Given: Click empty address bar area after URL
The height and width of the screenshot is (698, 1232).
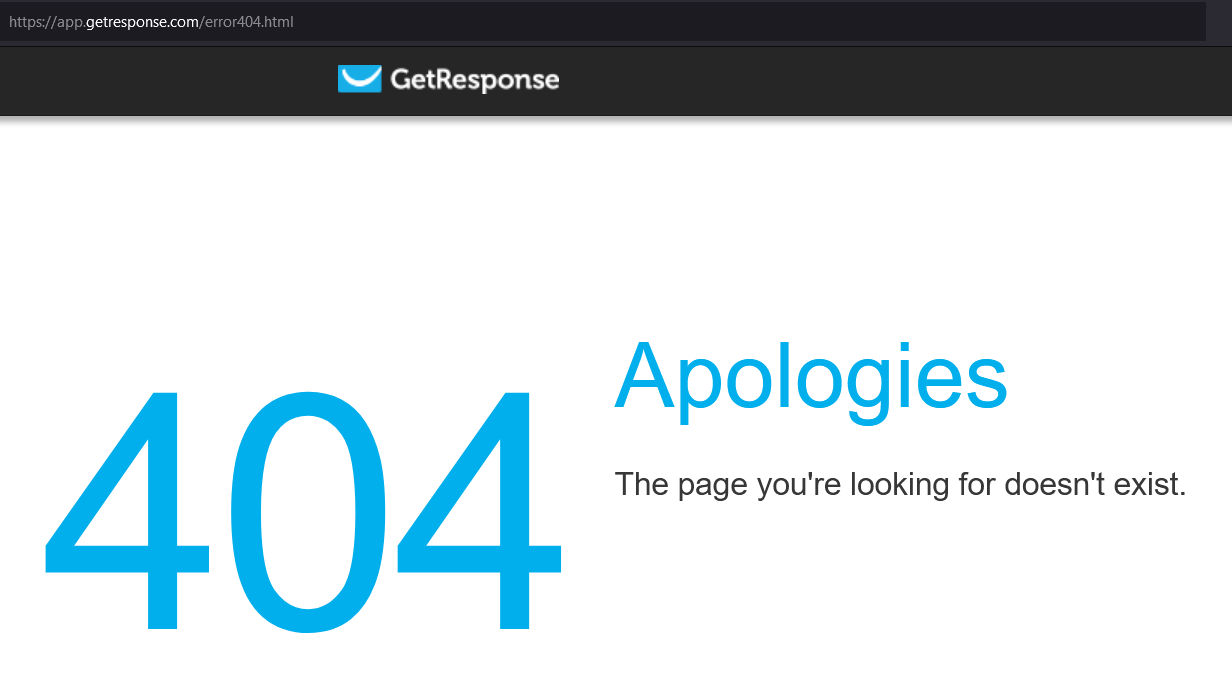Looking at the screenshot, I should tap(750, 21).
